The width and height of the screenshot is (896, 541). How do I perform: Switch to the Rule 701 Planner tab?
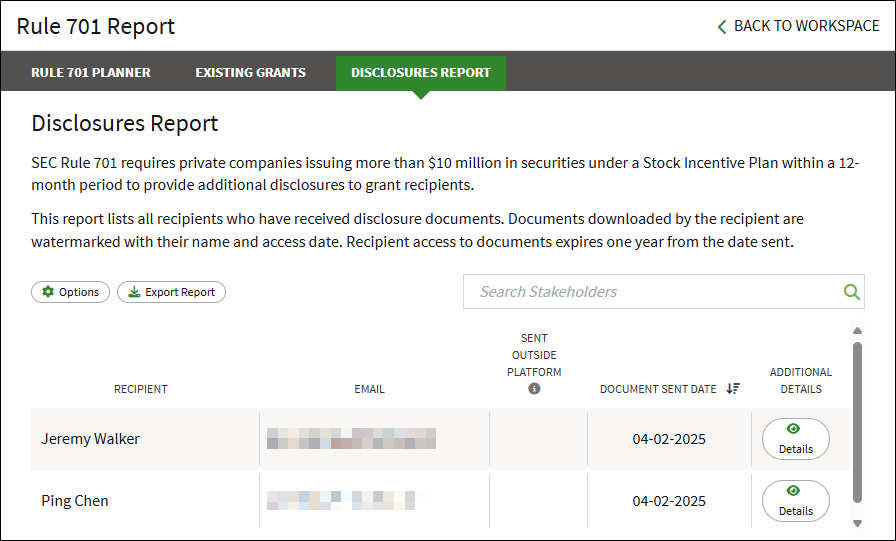coord(91,72)
